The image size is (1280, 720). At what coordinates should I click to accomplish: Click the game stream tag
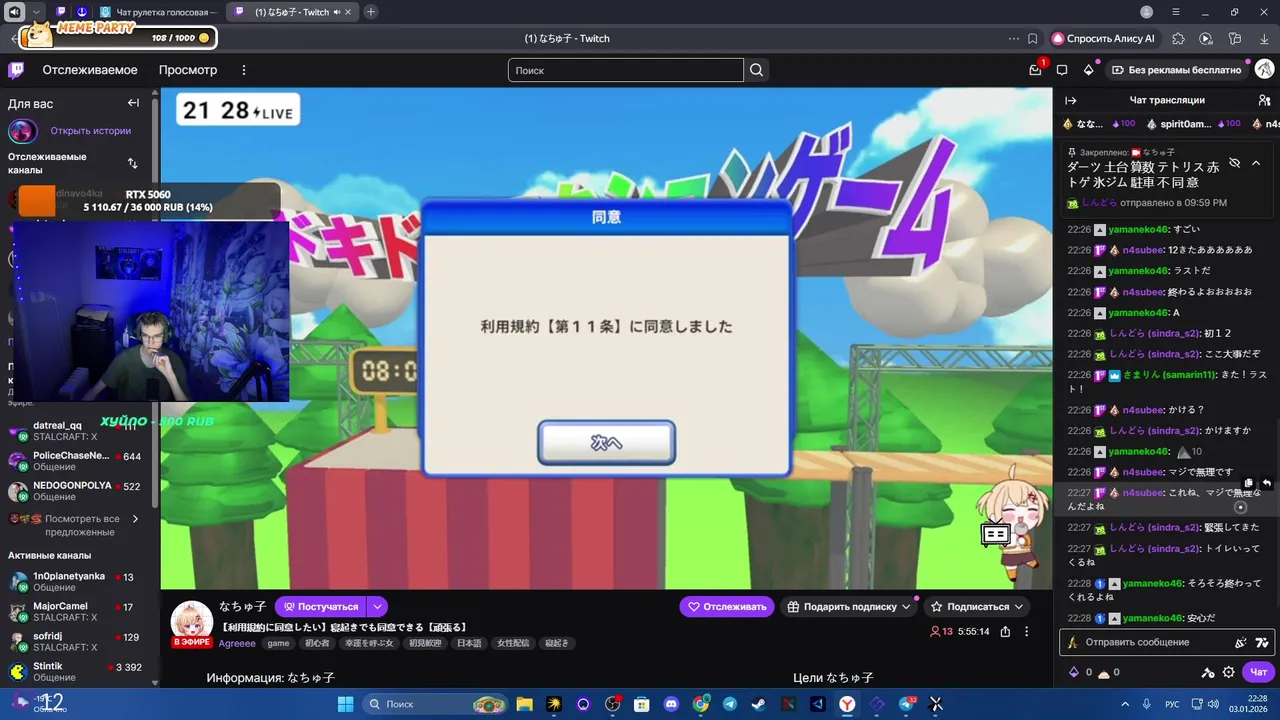click(278, 644)
